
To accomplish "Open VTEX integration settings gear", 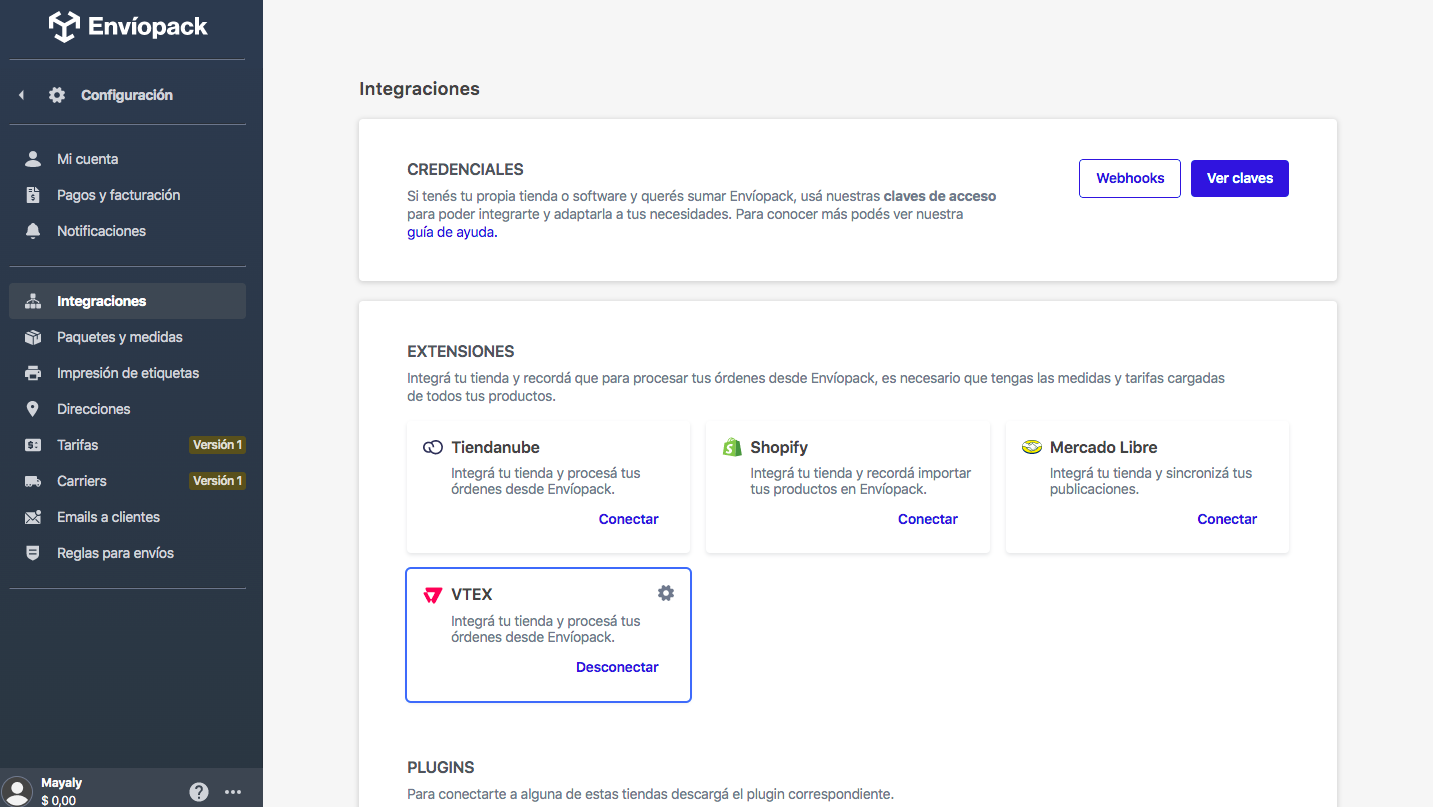I will [666, 593].
